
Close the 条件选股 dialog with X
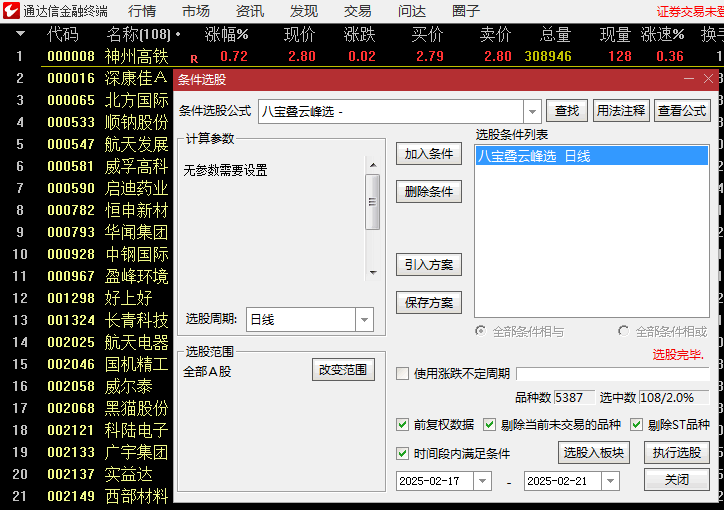(x=708, y=79)
